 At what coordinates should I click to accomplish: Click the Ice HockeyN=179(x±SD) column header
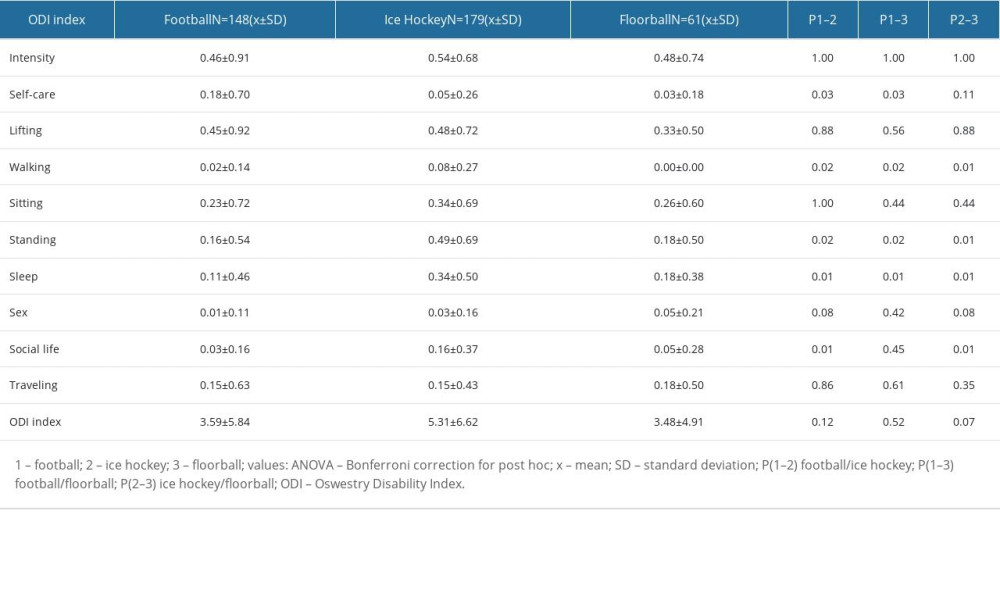click(x=452, y=19)
